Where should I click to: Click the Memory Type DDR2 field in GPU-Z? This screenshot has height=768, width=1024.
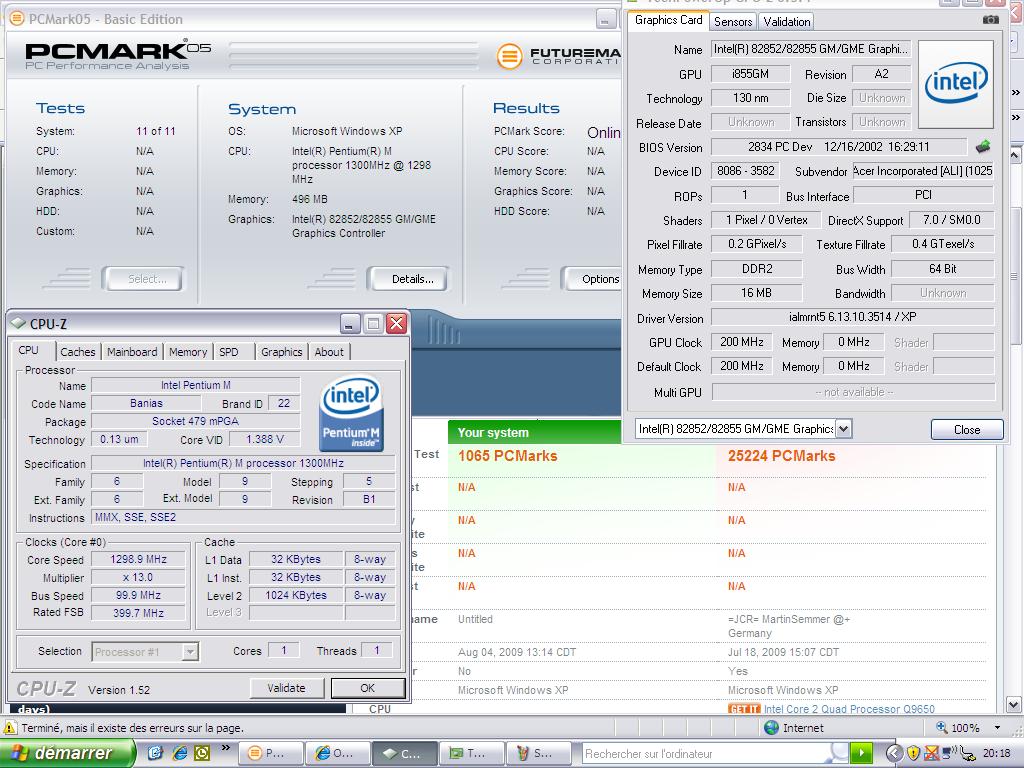756,269
